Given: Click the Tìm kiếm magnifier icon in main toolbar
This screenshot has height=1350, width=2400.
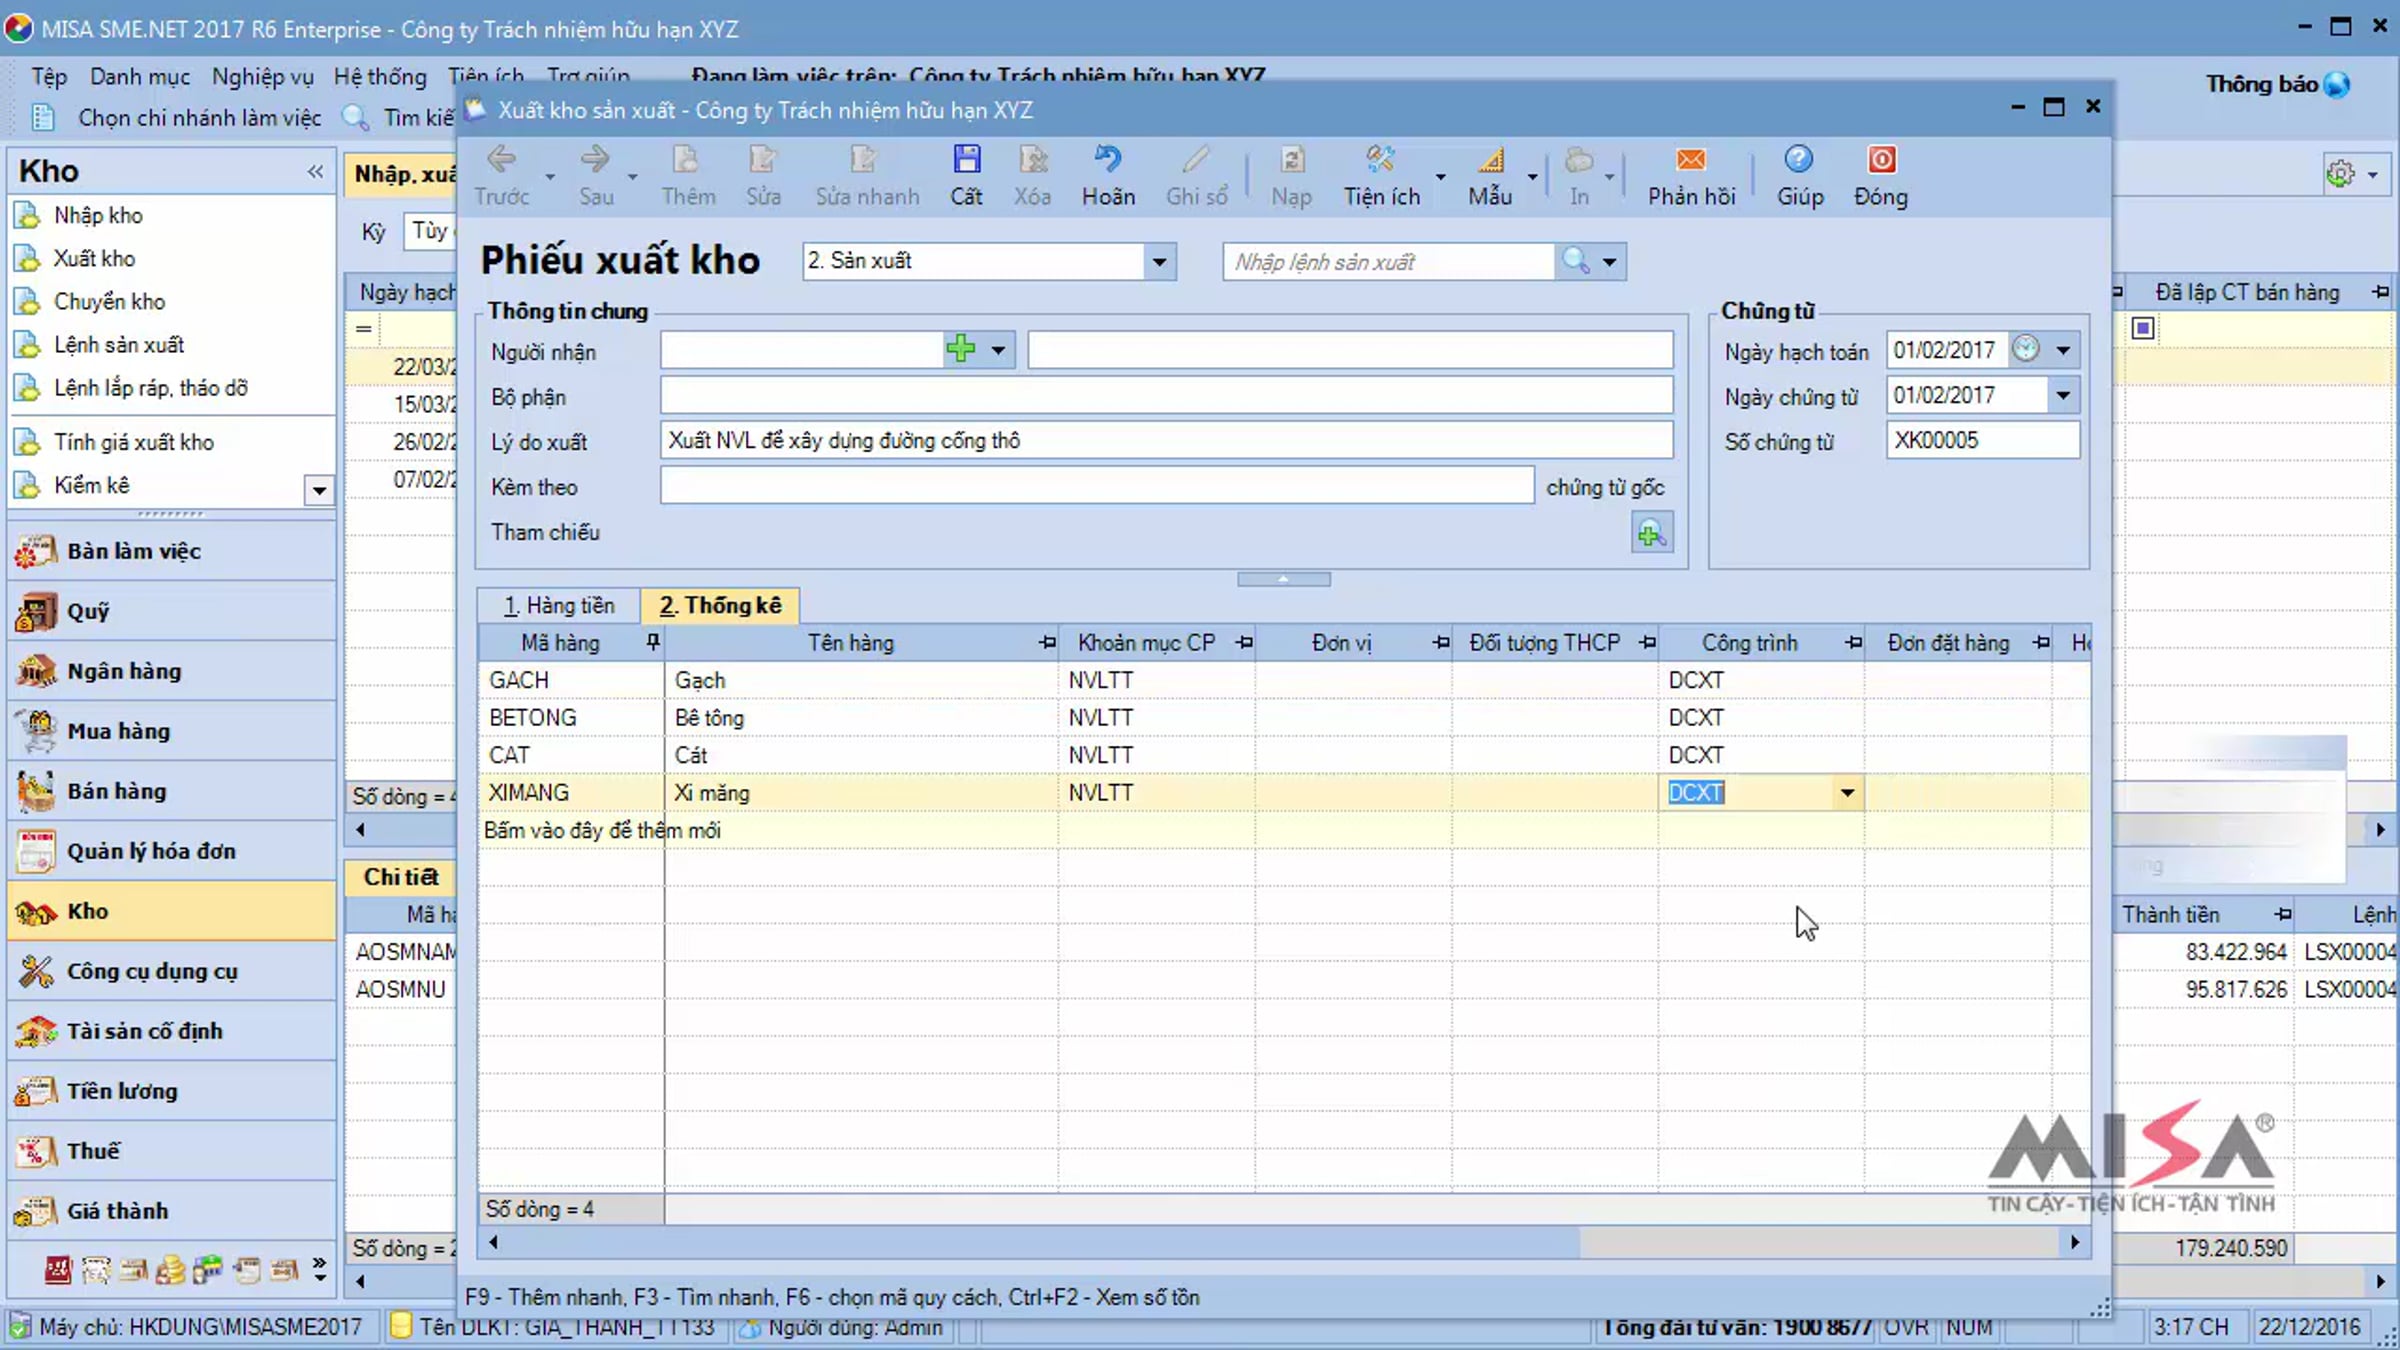Looking at the screenshot, I should 356,117.
